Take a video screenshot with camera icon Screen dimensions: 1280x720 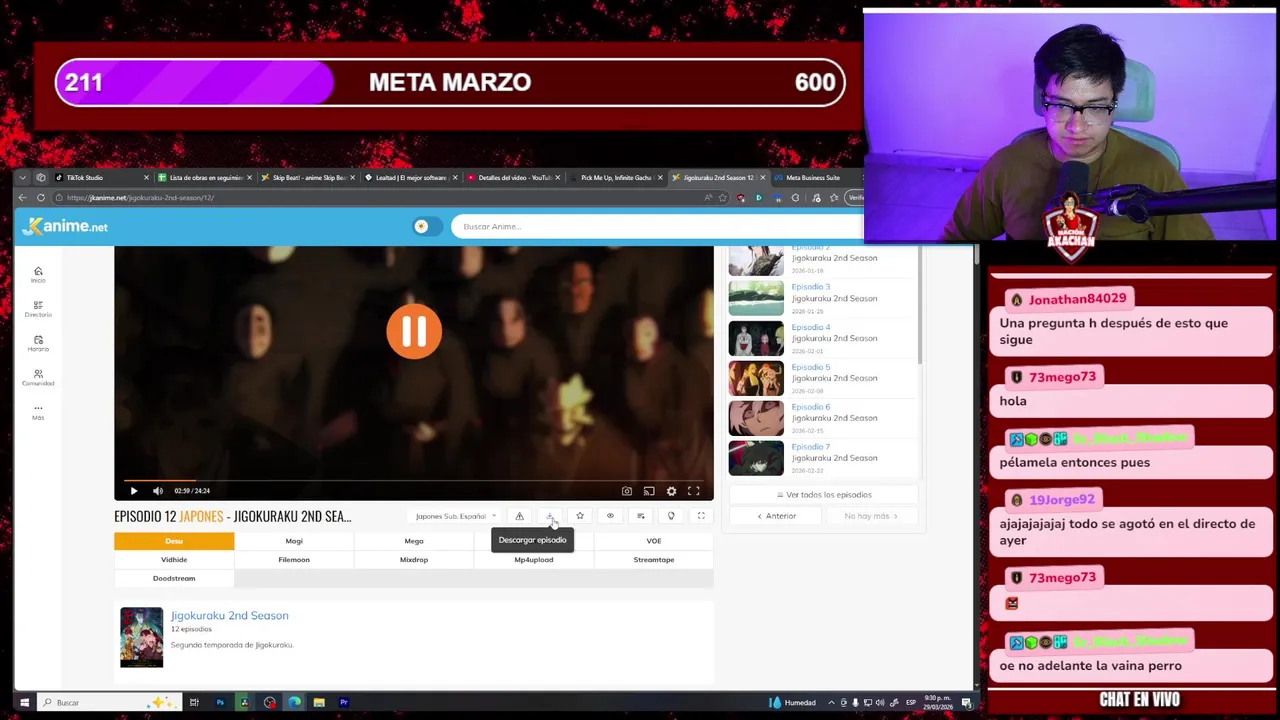[627, 491]
